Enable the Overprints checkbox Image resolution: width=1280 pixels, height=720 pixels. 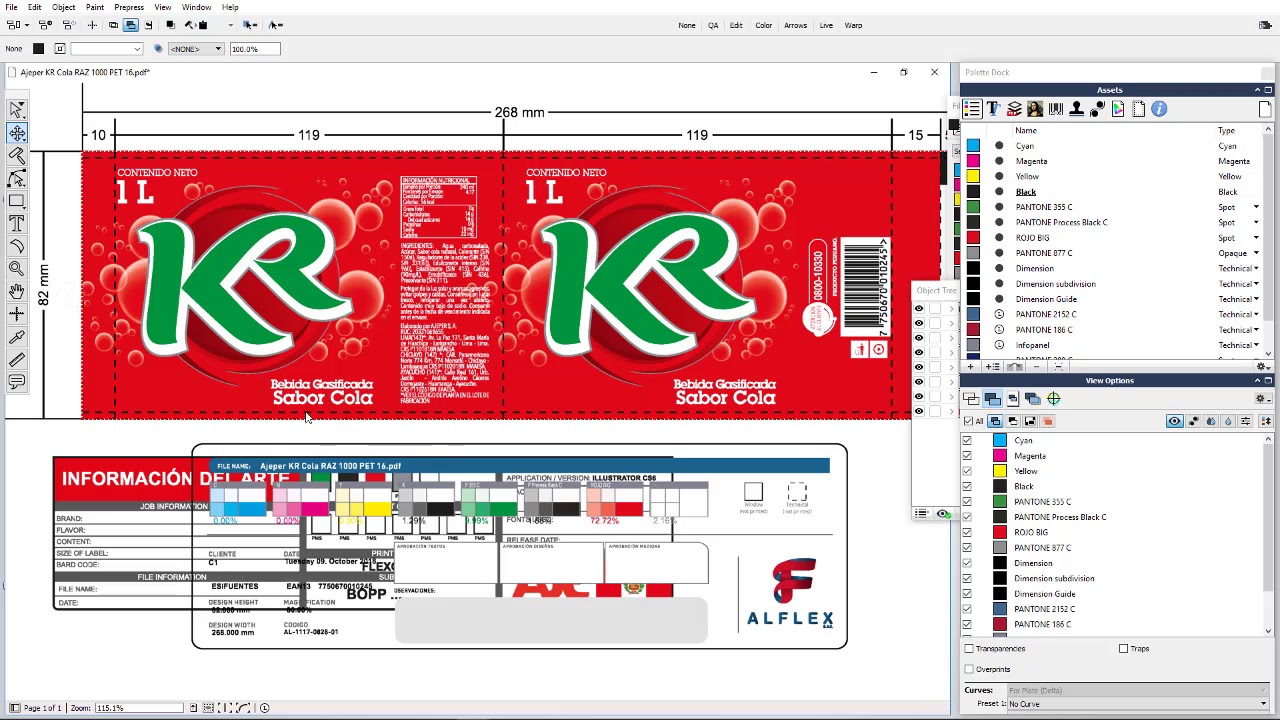click(x=969, y=669)
